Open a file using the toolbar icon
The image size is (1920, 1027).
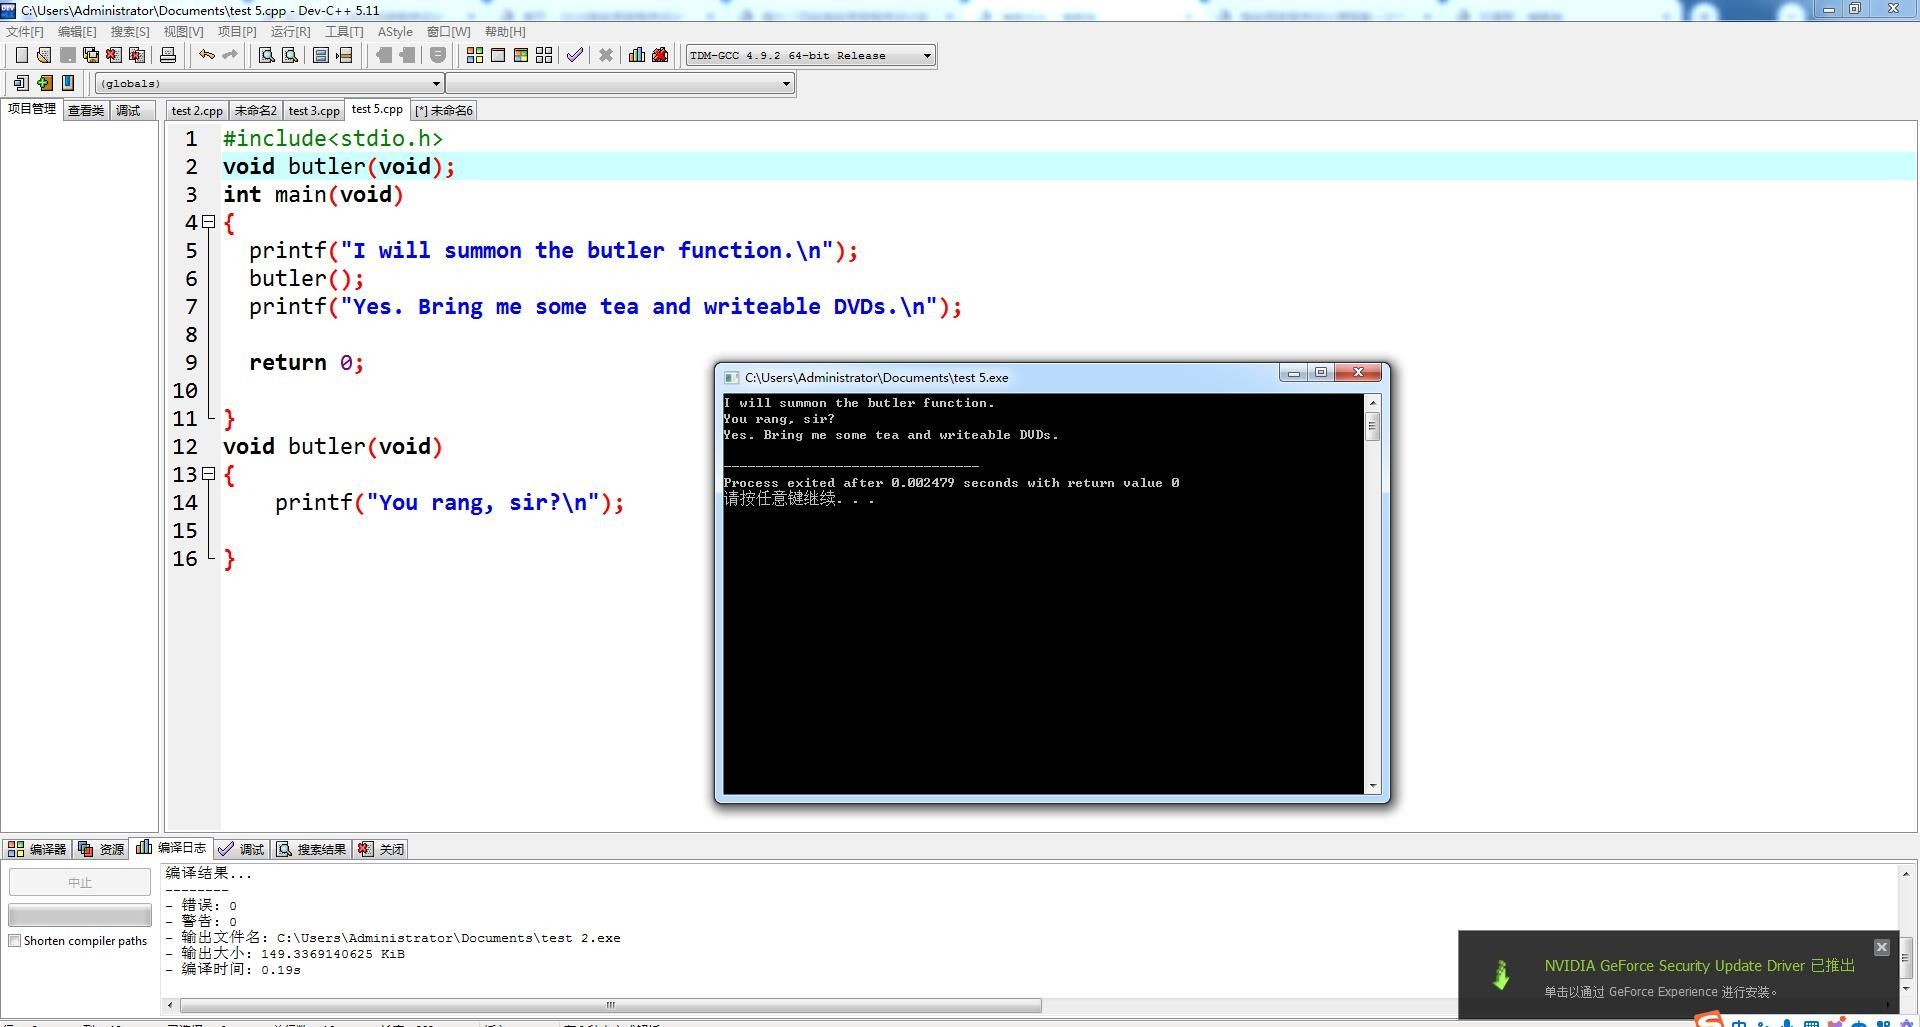44,55
